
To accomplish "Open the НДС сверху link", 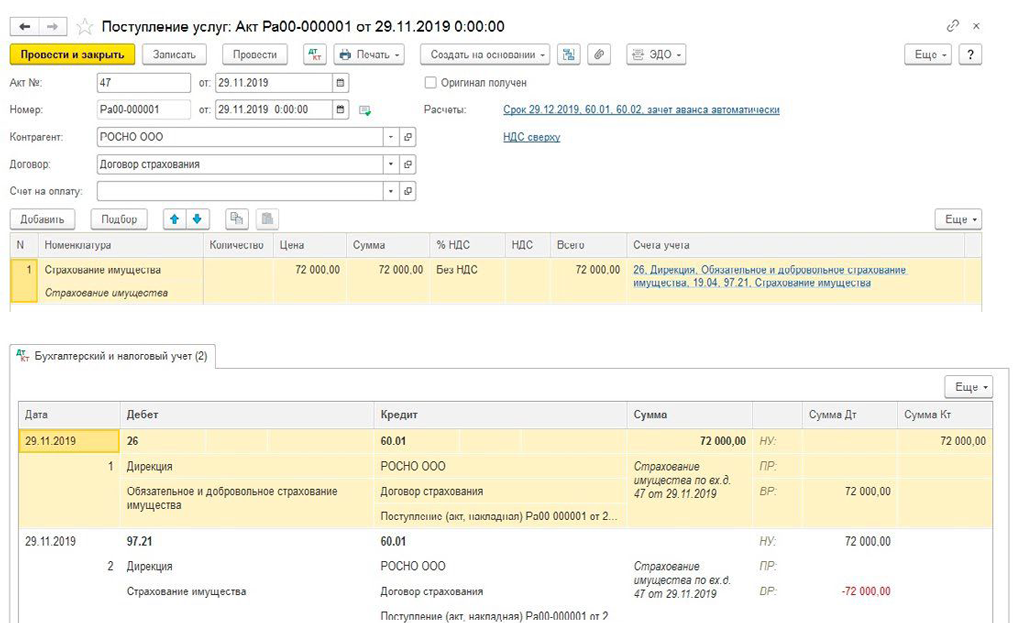I will coord(532,137).
